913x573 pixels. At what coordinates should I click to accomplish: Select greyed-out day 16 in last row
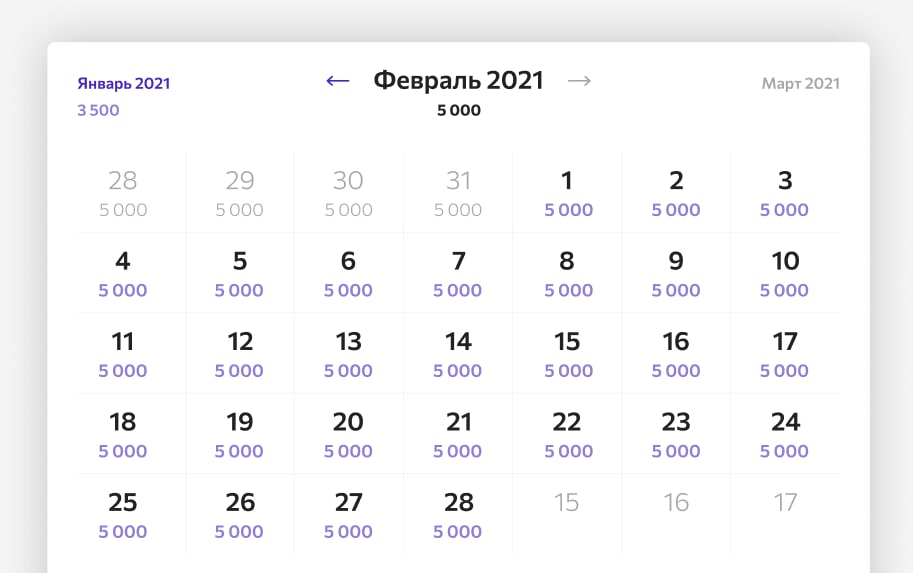(676, 502)
